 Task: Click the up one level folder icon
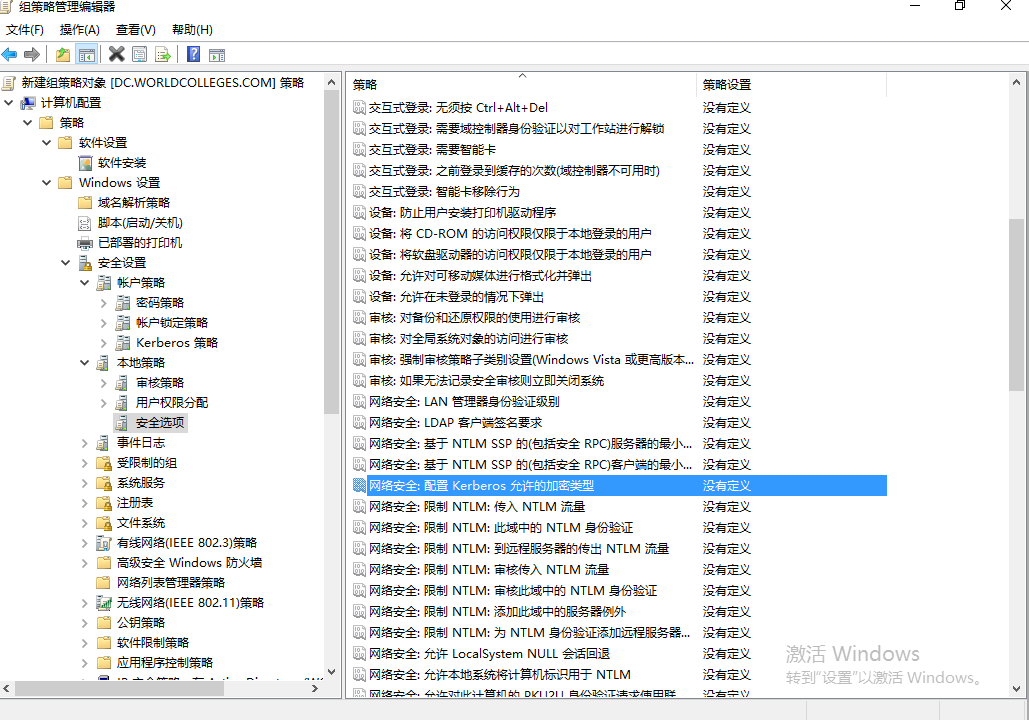point(62,54)
